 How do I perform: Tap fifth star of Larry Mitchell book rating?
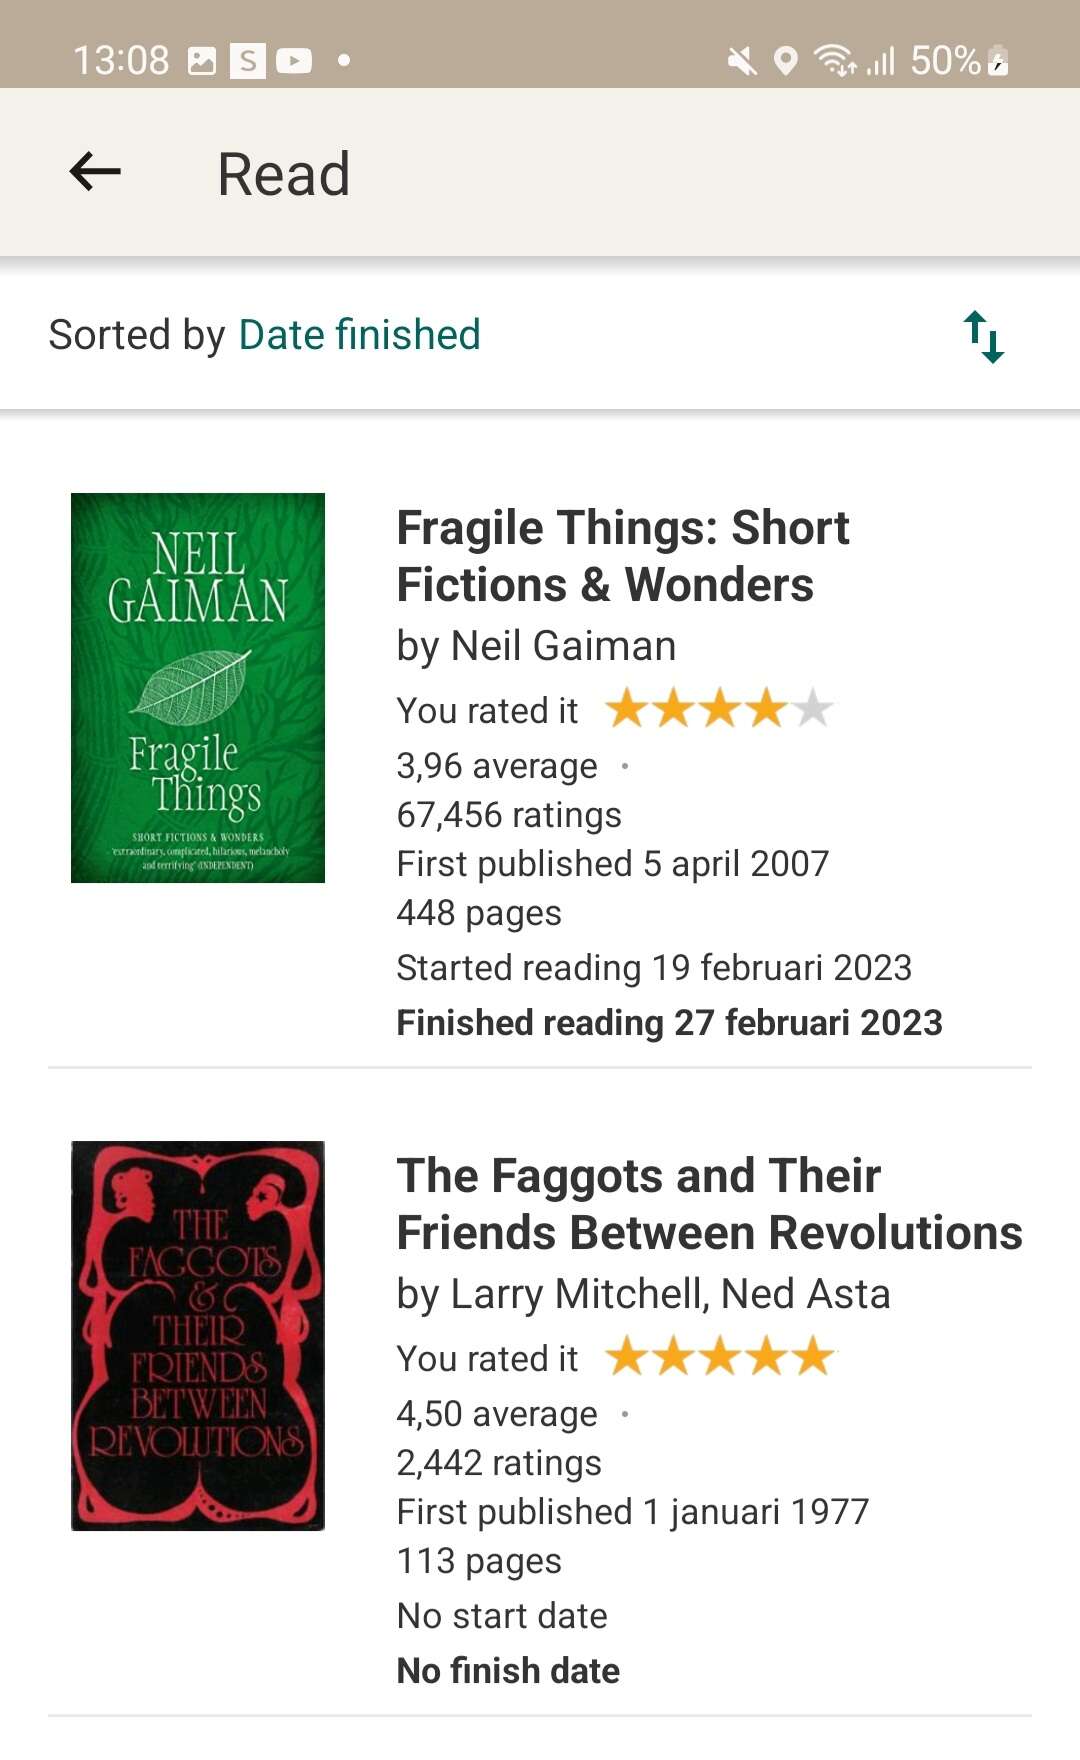(x=813, y=1358)
